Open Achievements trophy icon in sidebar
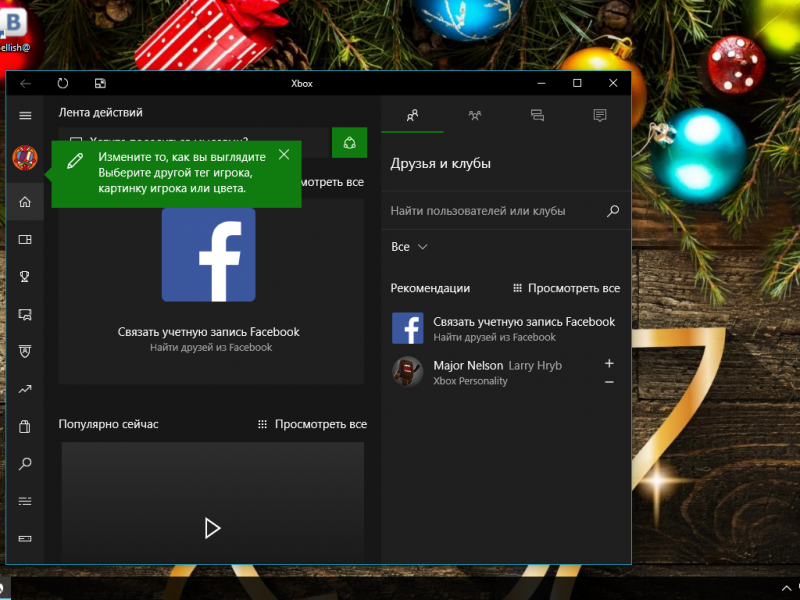Image resolution: width=800 pixels, height=600 pixels. tap(25, 277)
